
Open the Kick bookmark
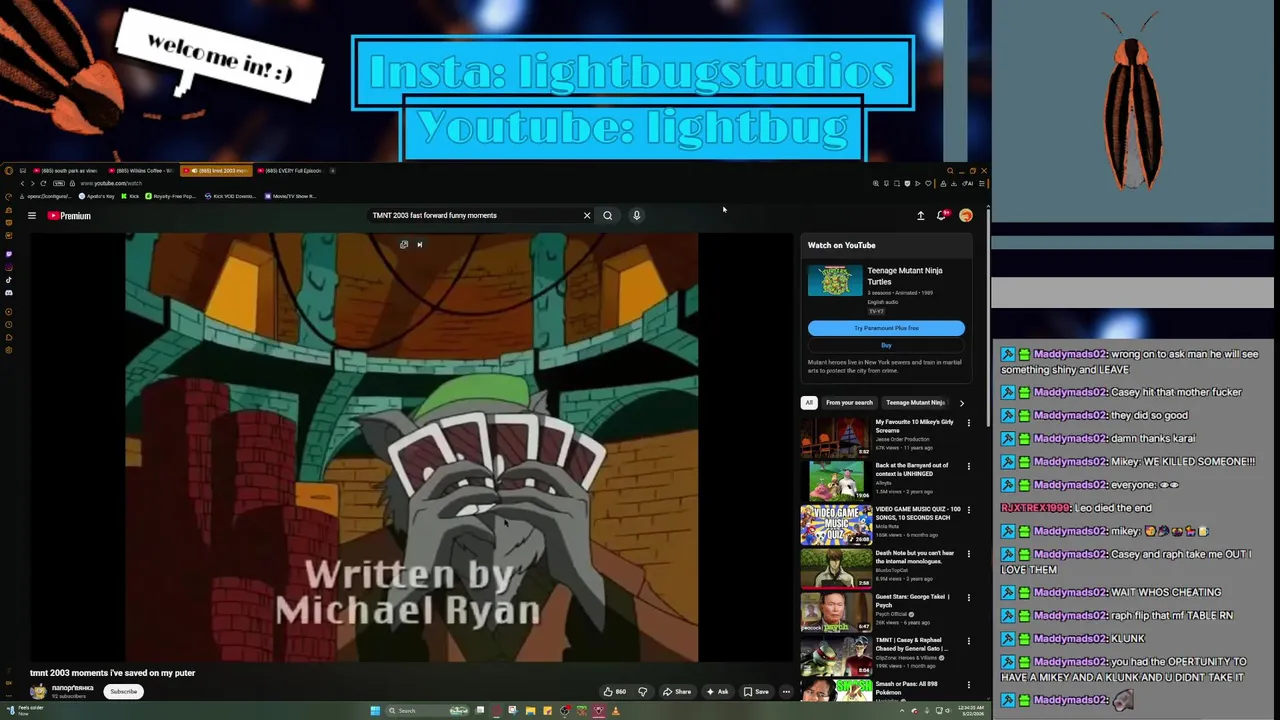click(130, 196)
